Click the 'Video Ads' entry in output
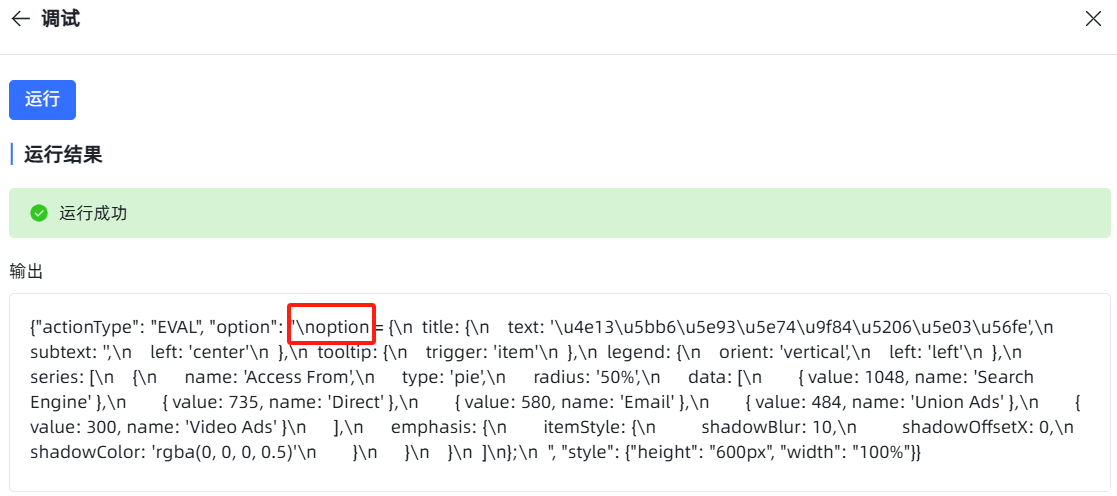This screenshot has height=496, width=1117. [x=232, y=427]
